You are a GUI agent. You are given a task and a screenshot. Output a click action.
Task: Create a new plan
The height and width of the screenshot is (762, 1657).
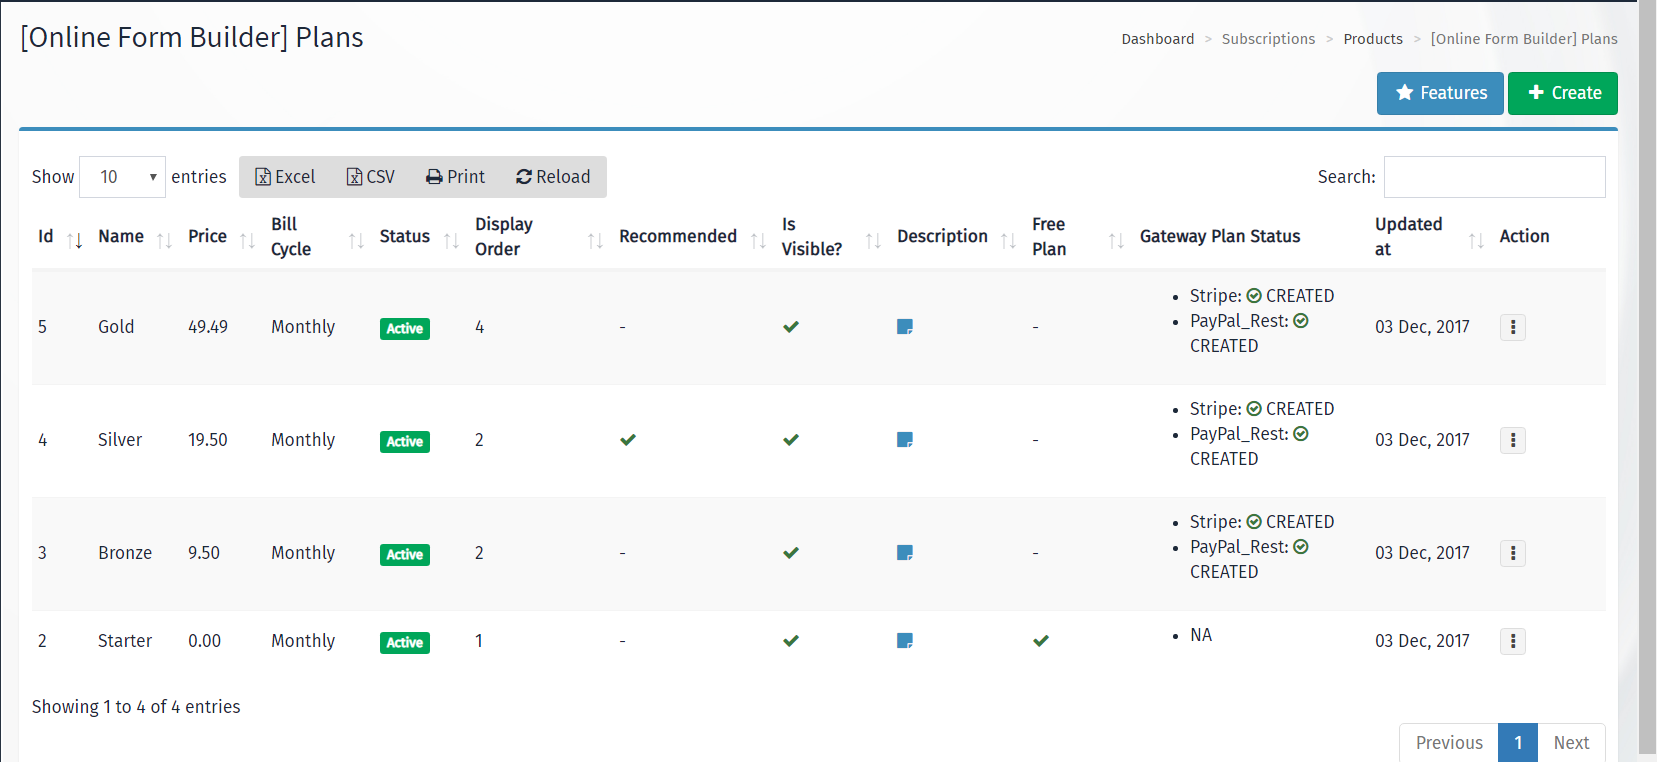1563,93
